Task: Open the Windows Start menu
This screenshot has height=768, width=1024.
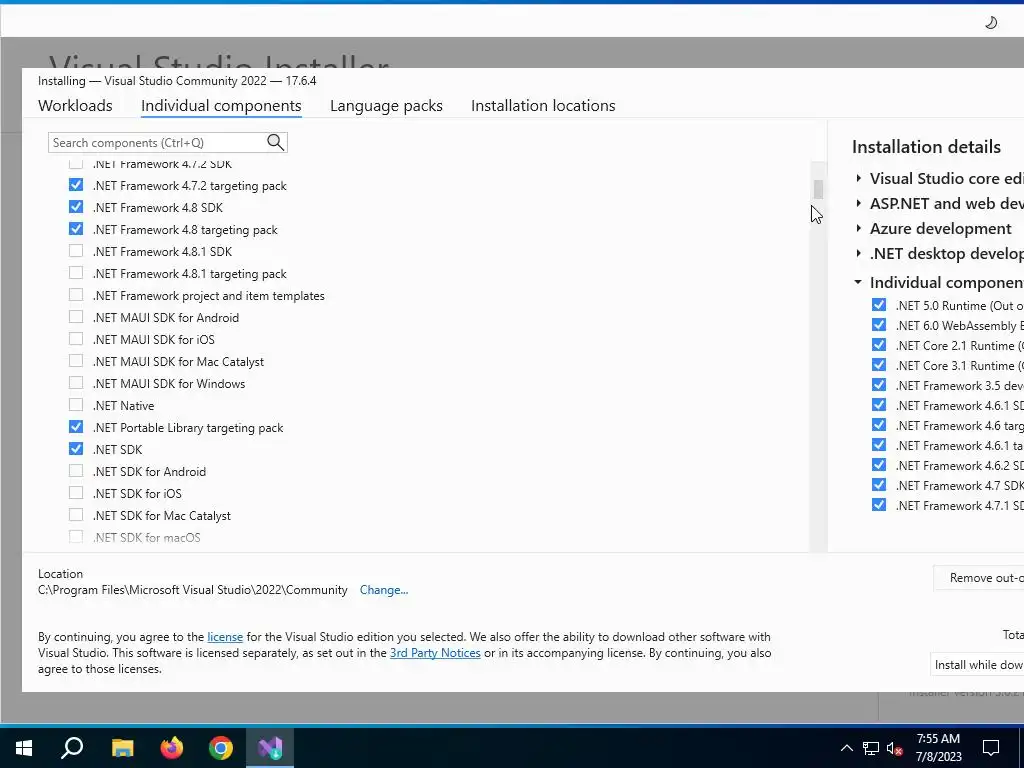Action: pos(24,747)
